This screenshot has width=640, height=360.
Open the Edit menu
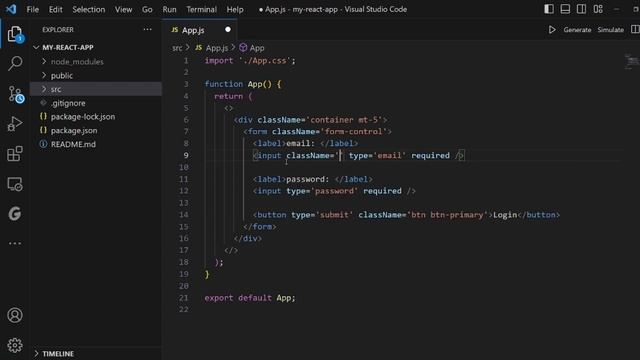click(56, 9)
